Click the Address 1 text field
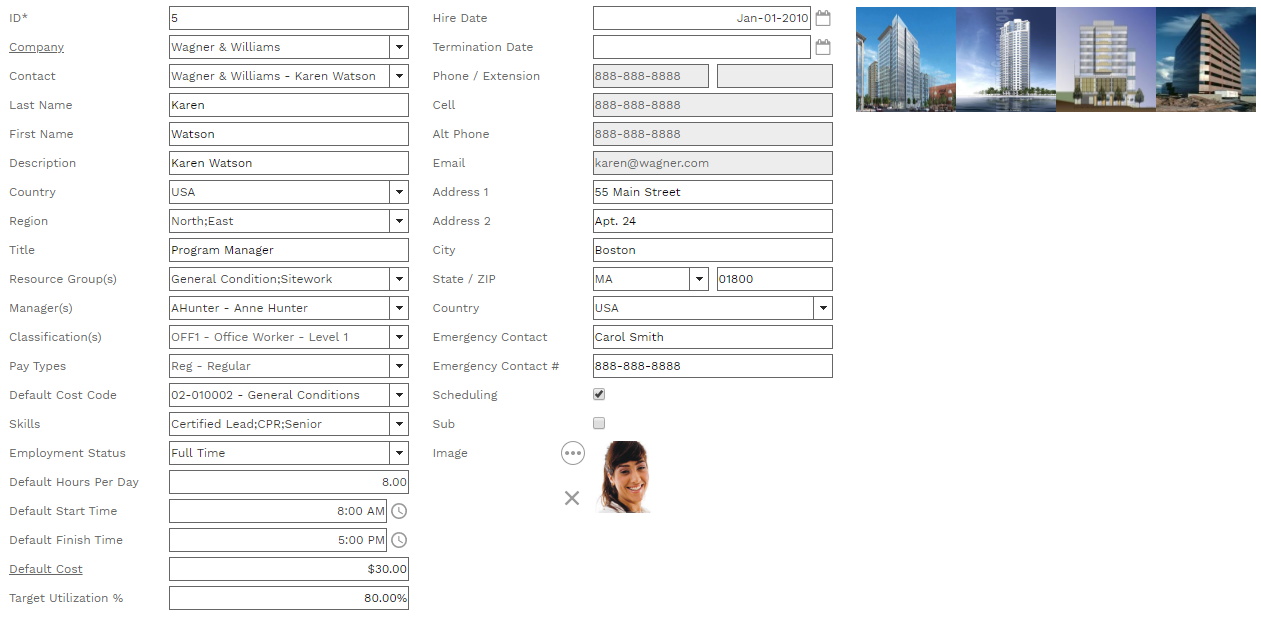Image resolution: width=1261 pixels, height=623 pixels. pyautogui.click(x=712, y=192)
